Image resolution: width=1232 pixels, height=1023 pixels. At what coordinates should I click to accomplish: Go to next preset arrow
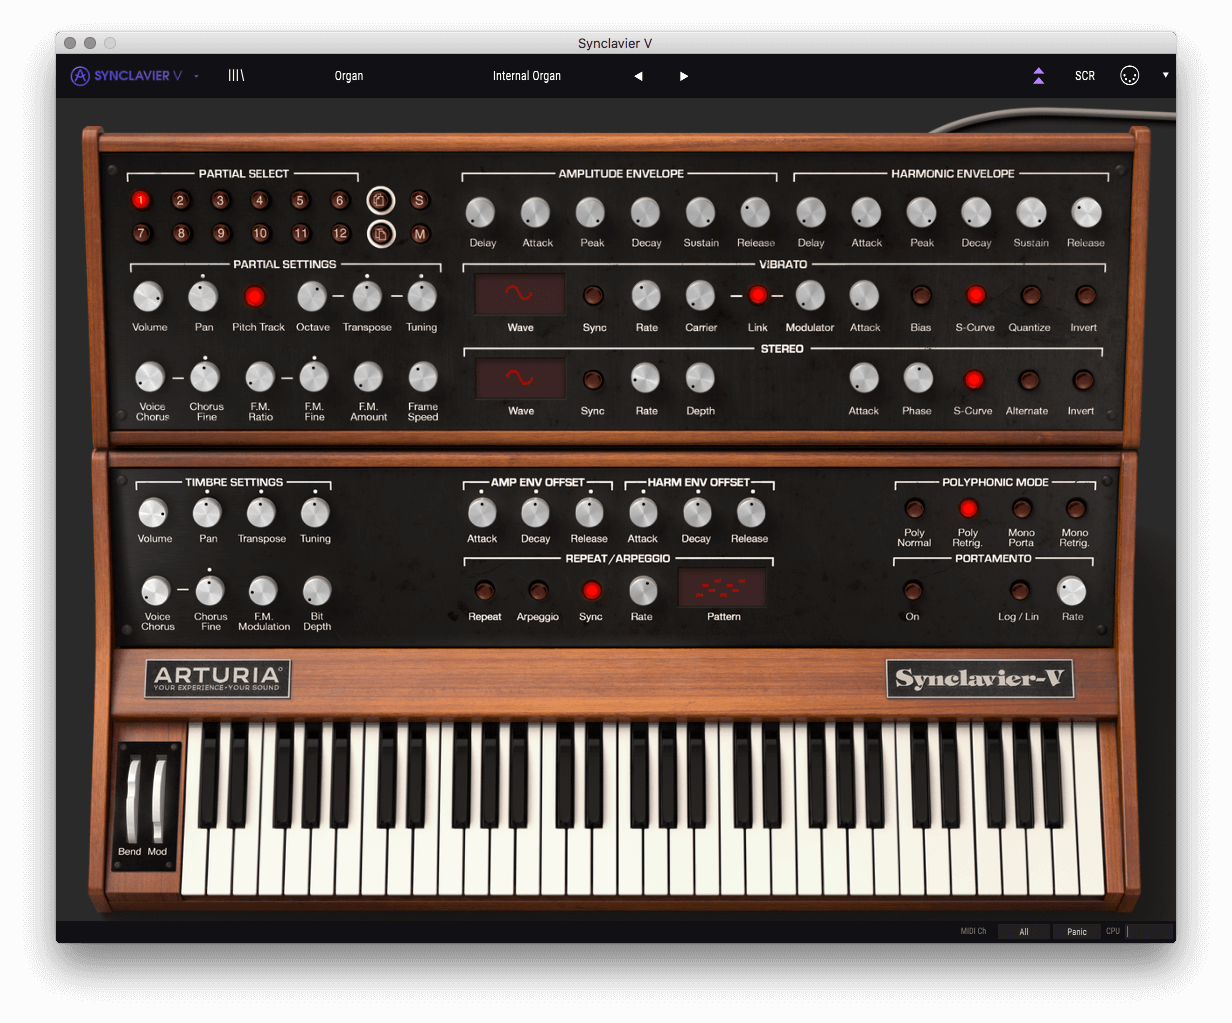[x=684, y=76]
